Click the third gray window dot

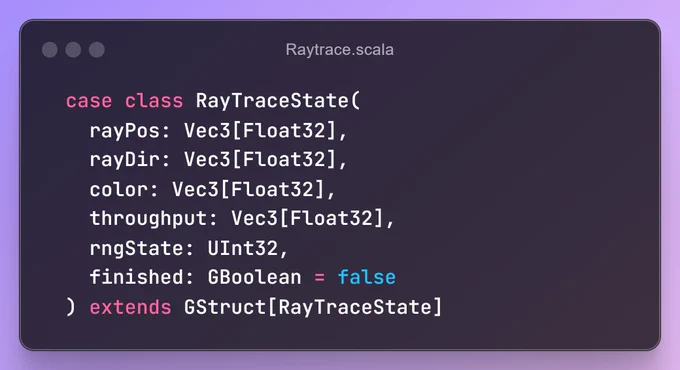[97, 49]
